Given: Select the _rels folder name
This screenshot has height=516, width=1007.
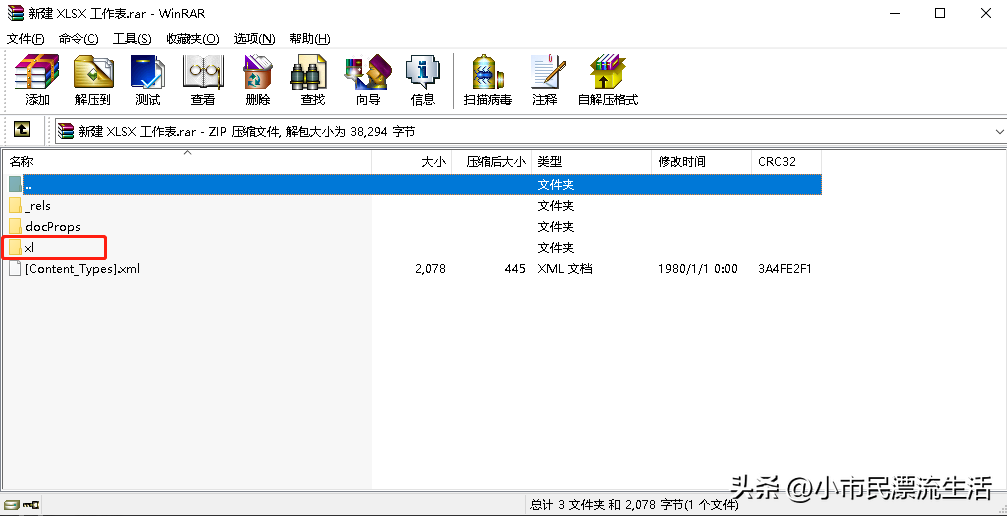Looking at the screenshot, I should pyautogui.click(x=38, y=206).
